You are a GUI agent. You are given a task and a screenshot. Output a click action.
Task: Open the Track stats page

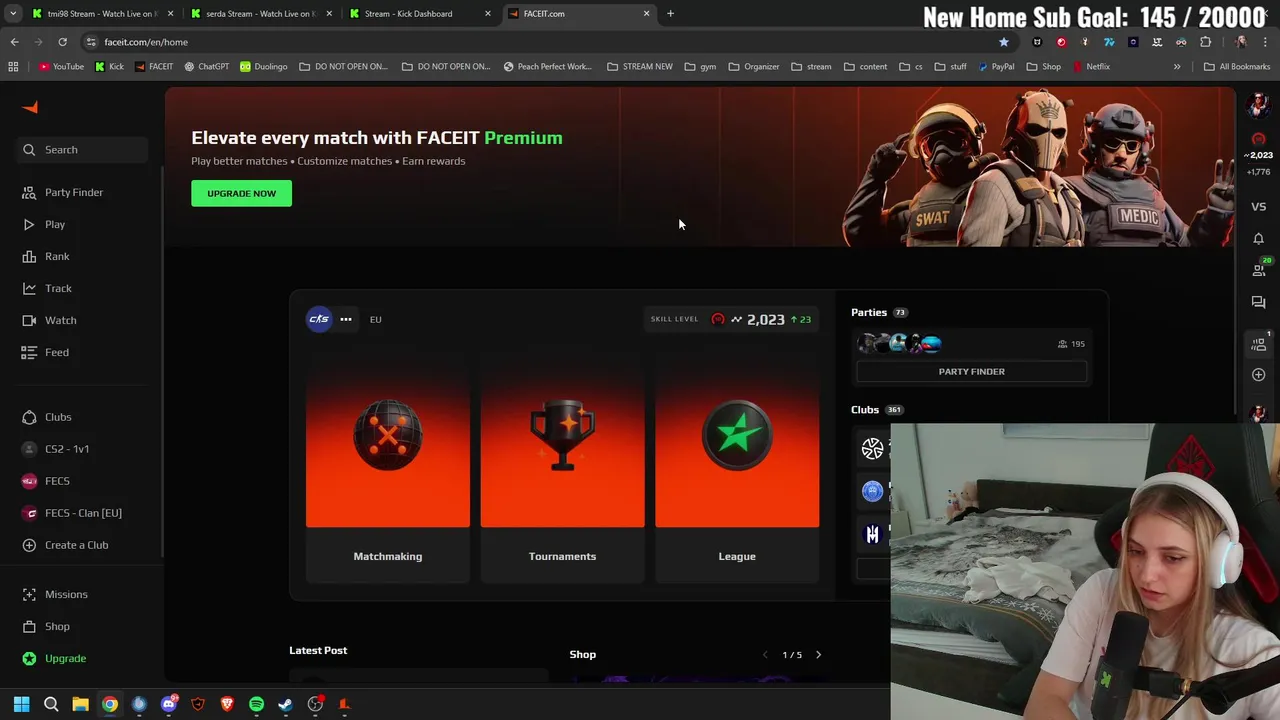point(47,288)
